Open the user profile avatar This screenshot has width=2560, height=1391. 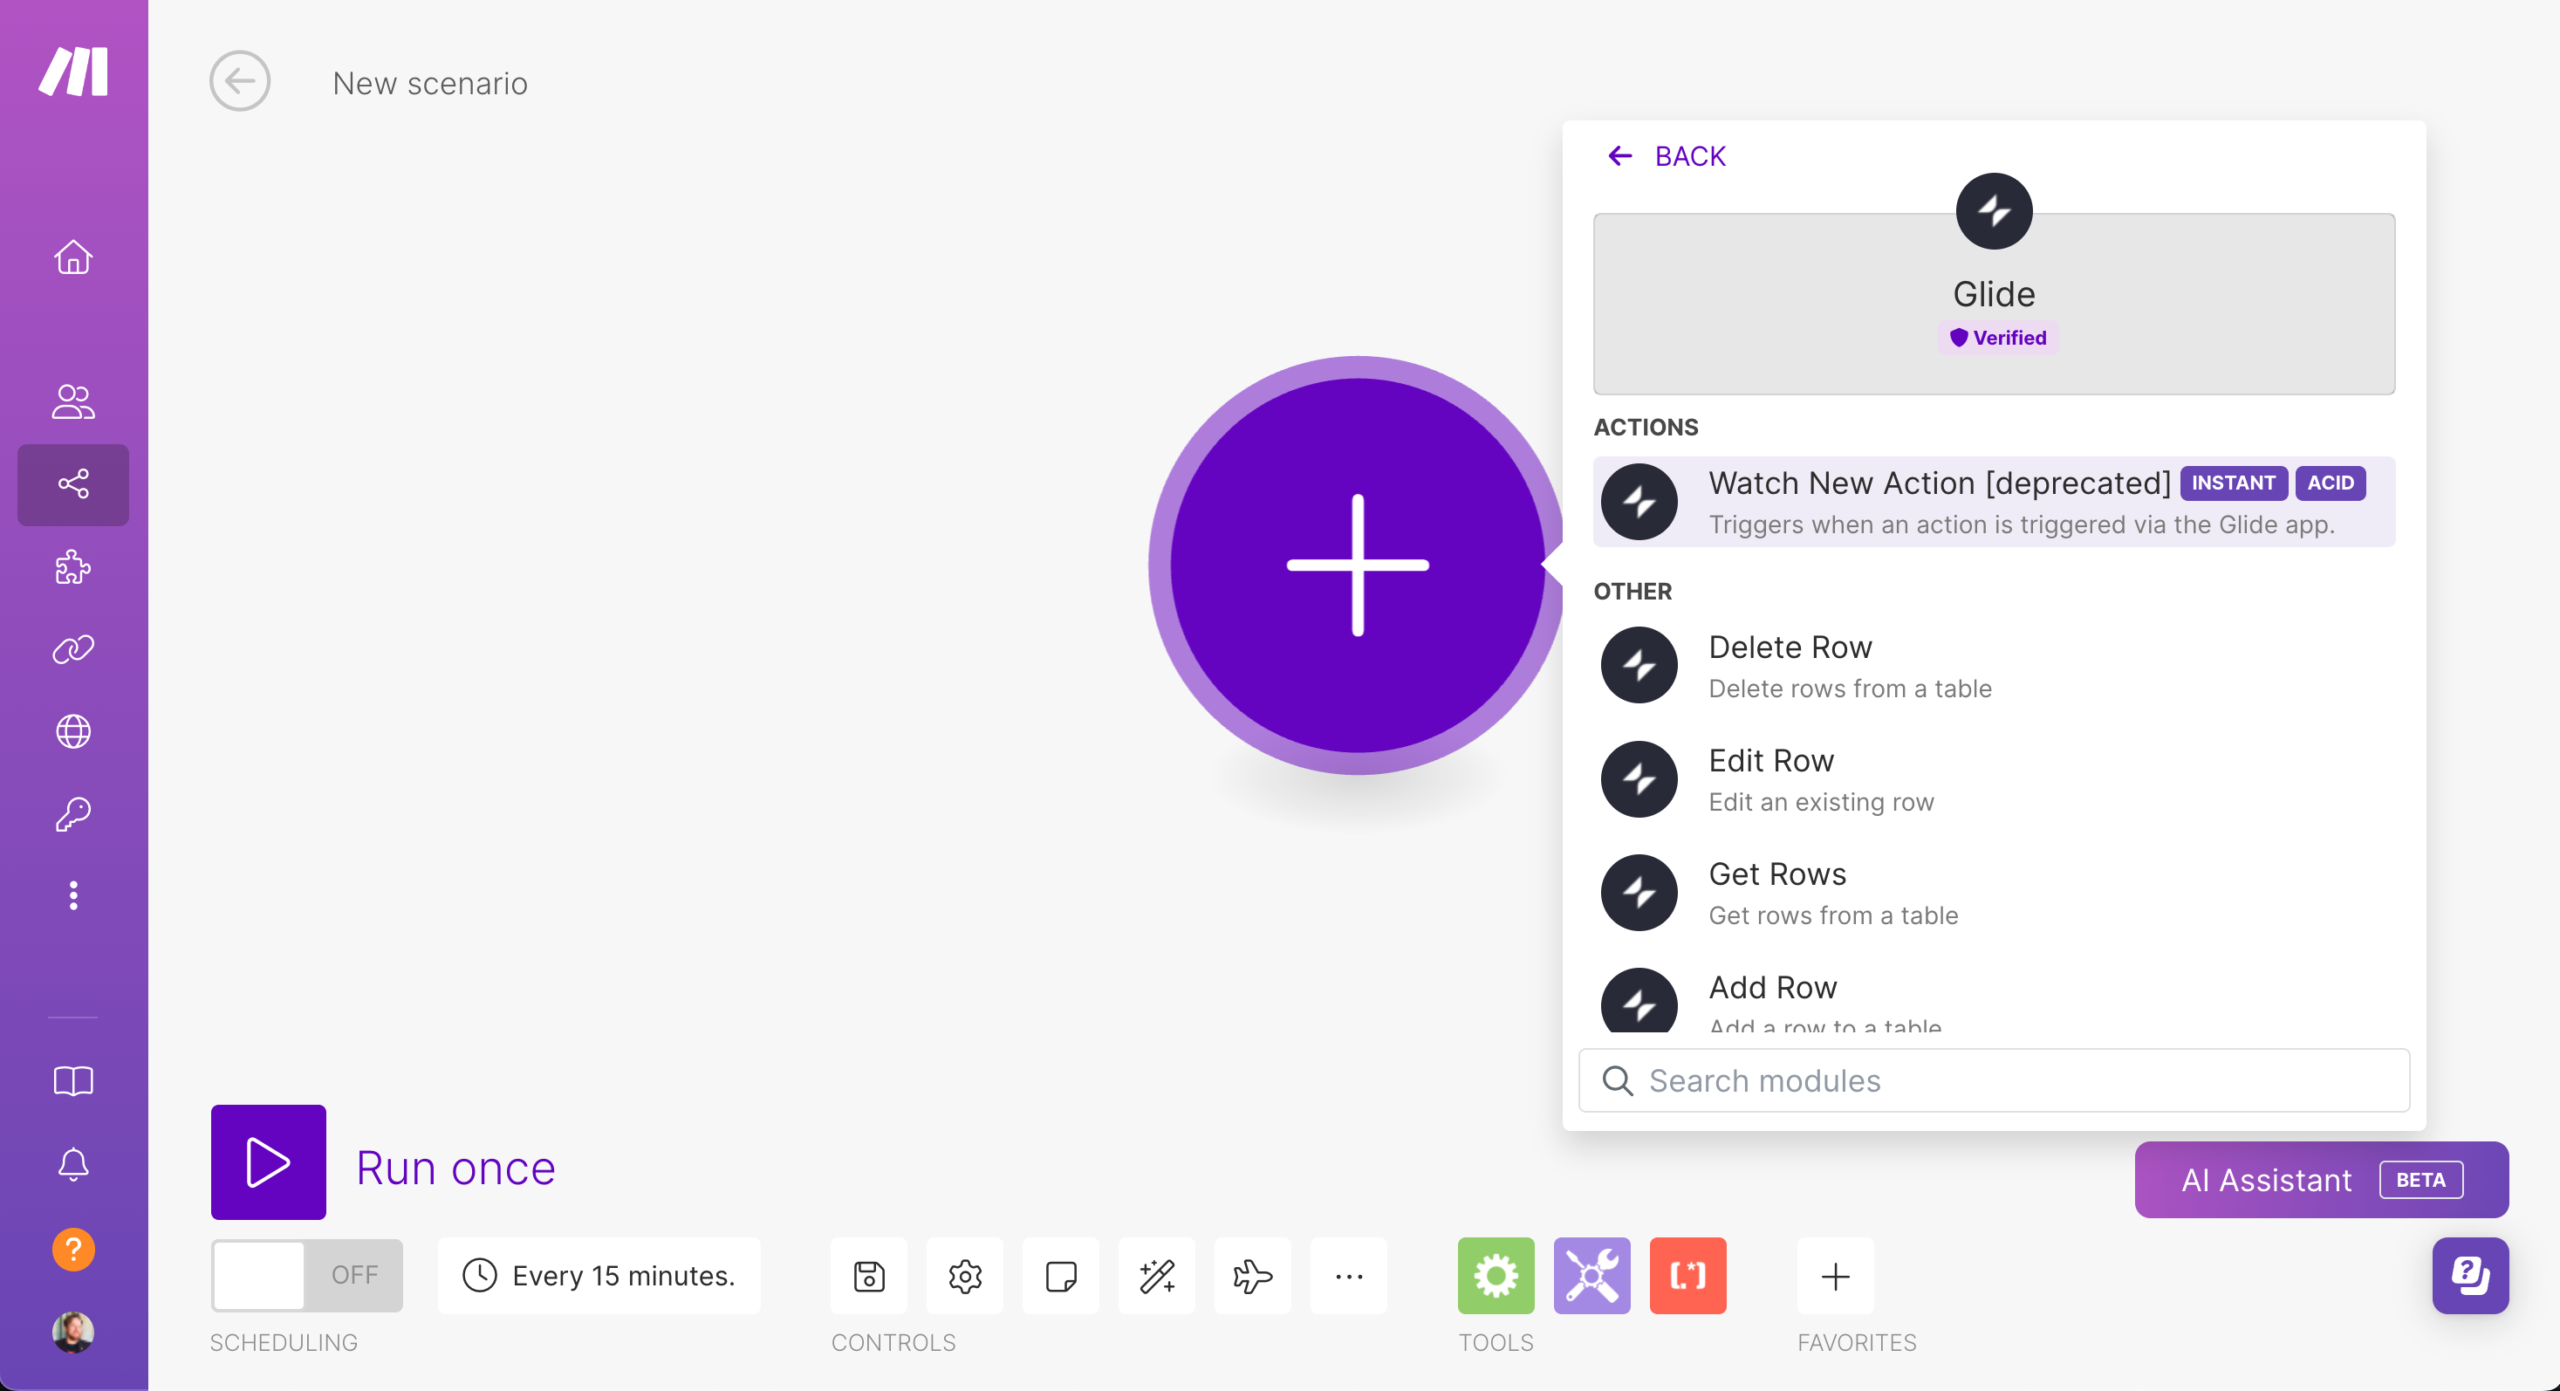pyautogui.click(x=73, y=1332)
